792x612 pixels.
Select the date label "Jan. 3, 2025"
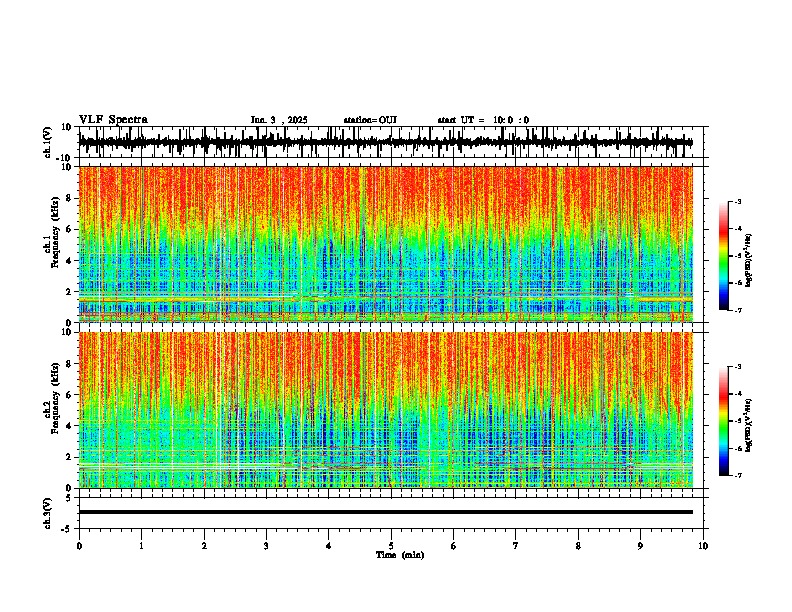[279, 120]
